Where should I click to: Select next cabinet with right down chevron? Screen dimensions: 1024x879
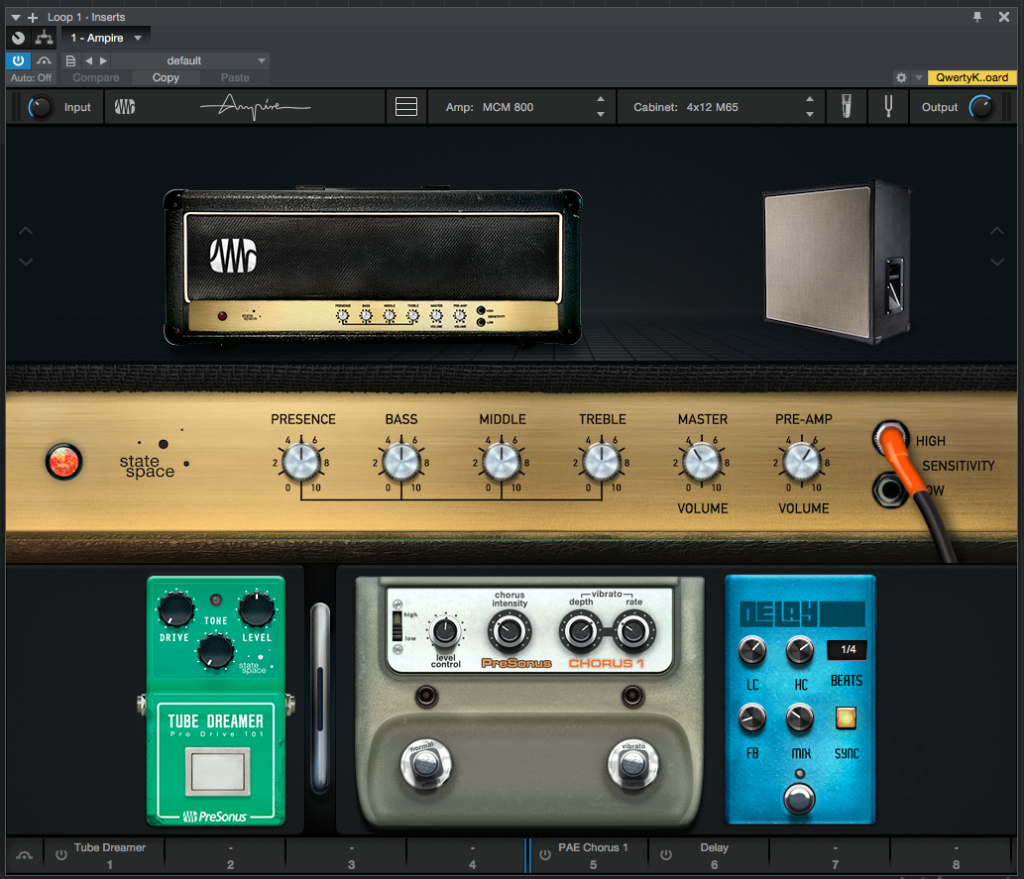pyautogui.click(x=997, y=261)
